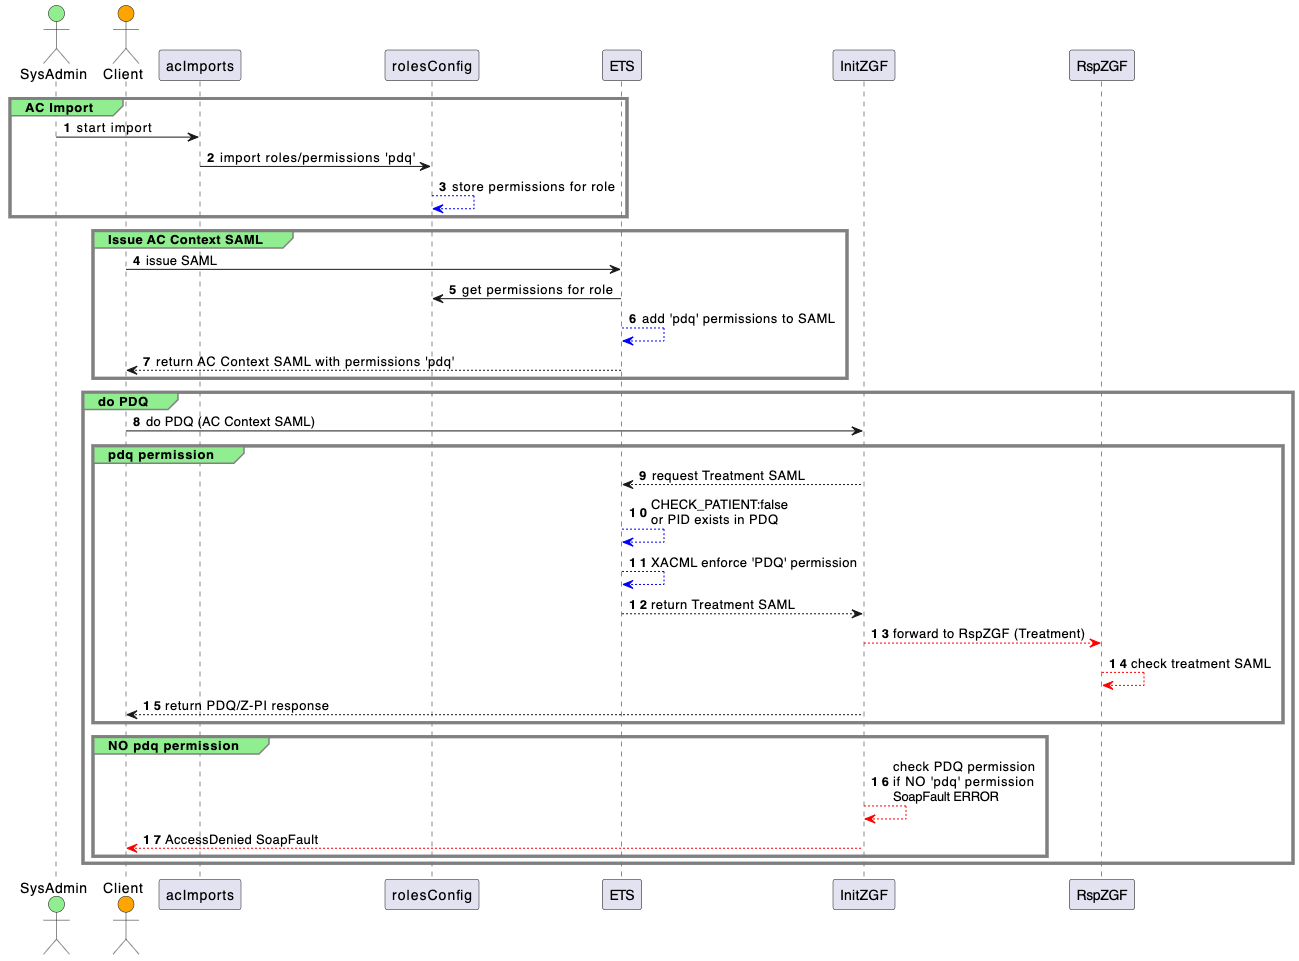Click the top ETS participant box
Image resolution: width=1299 pixels, height=961 pixels.
(622, 66)
